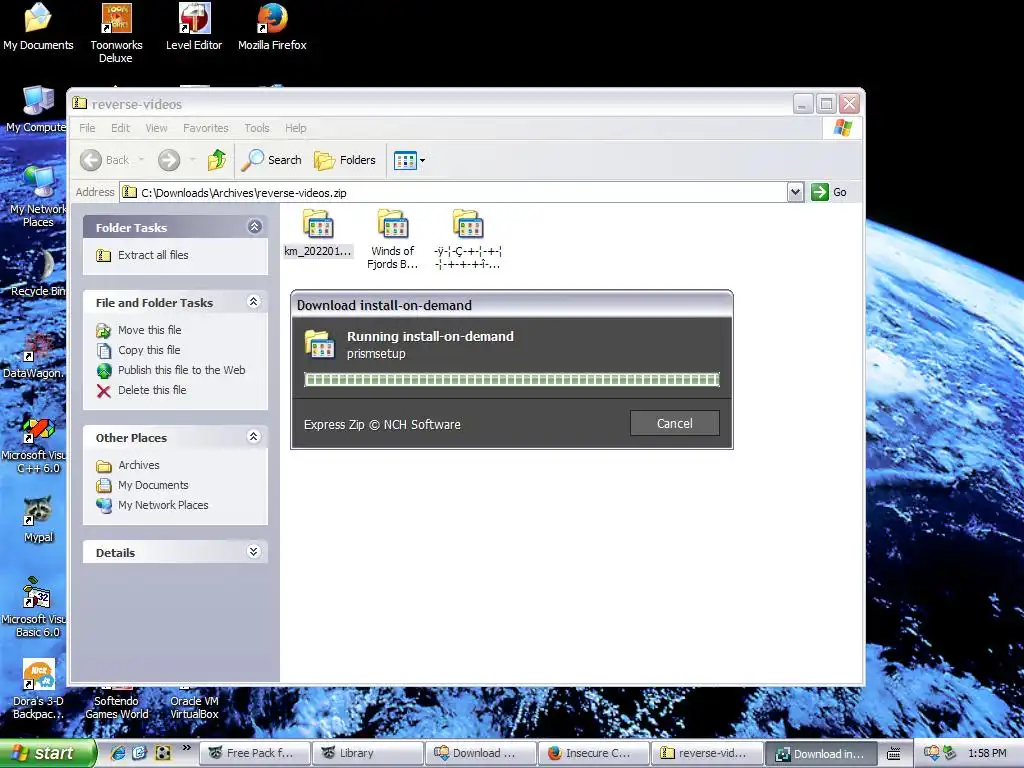Image resolution: width=1024 pixels, height=768 pixels.
Task: Launch Microsoft Visual C++ 6.0 shortcut
Action: coord(34,444)
